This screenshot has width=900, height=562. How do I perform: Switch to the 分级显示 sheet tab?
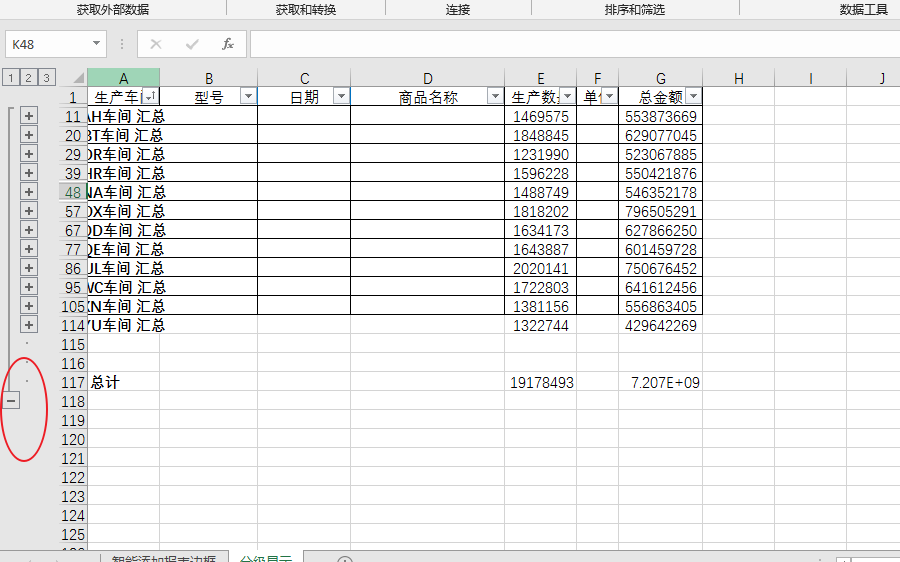(266, 558)
